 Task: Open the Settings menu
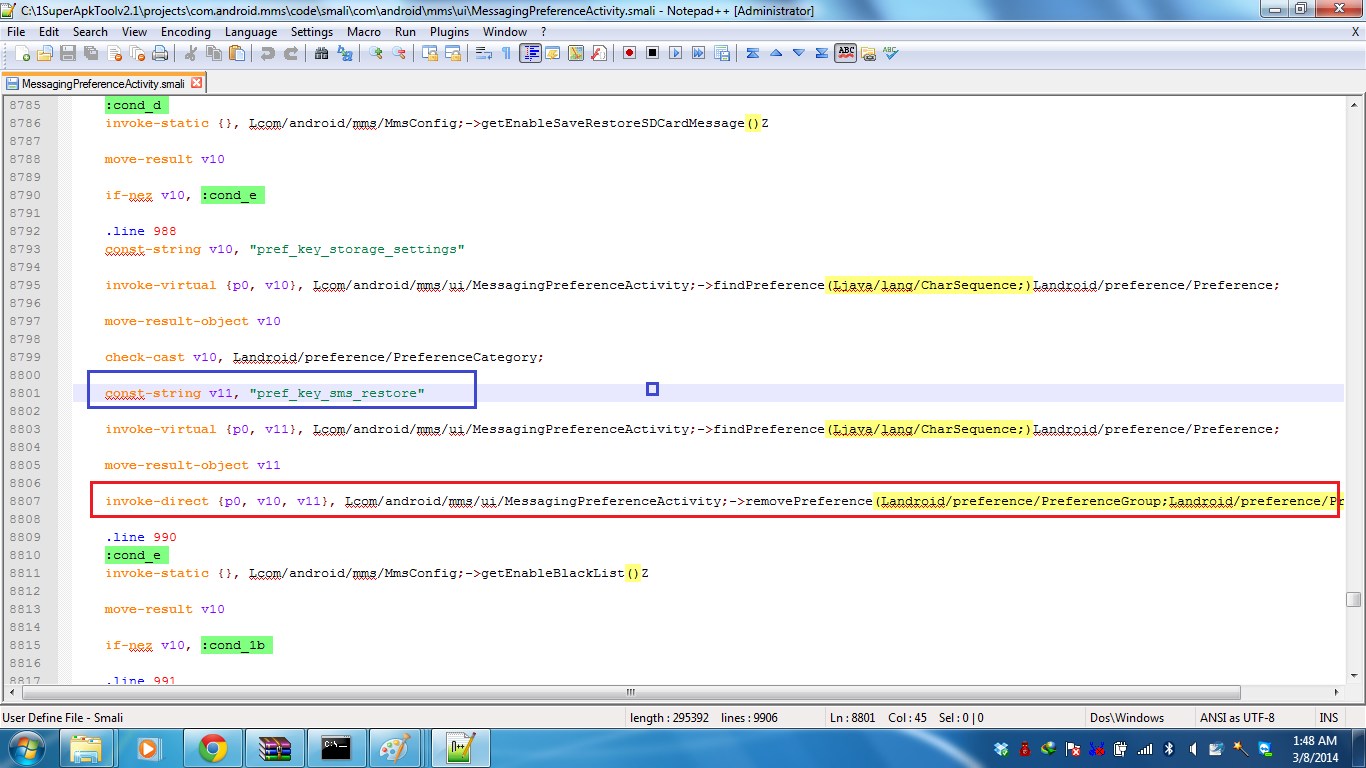point(312,32)
